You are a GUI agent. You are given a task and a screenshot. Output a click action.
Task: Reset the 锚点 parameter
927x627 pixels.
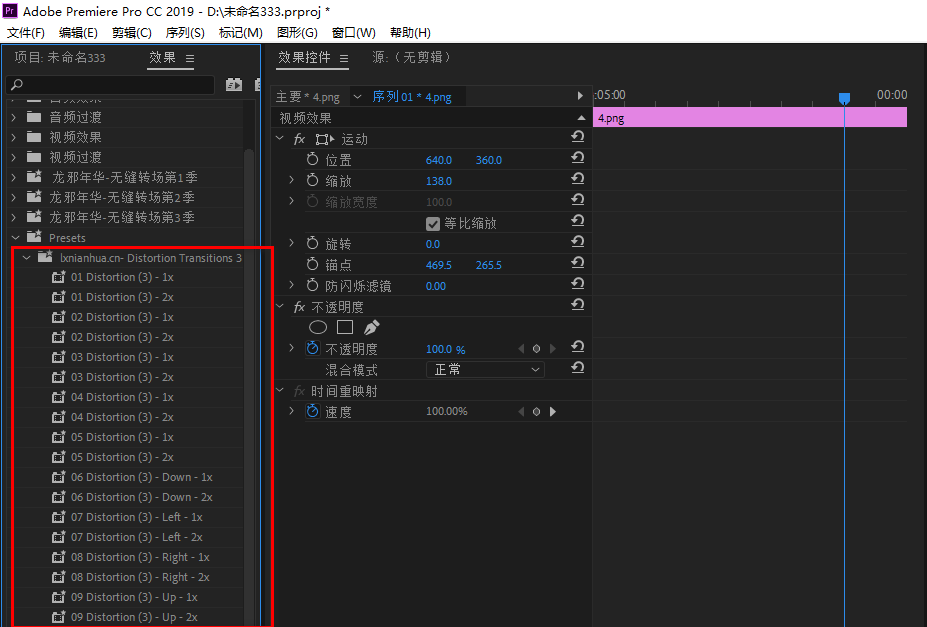(x=578, y=263)
